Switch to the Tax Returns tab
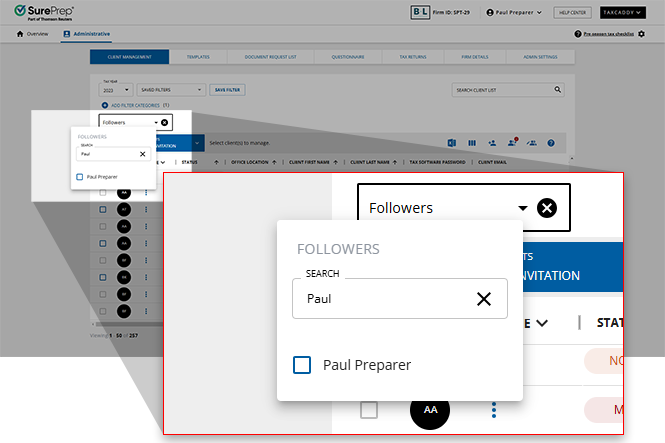This screenshot has width=665, height=443. click(x=413, y=57)
